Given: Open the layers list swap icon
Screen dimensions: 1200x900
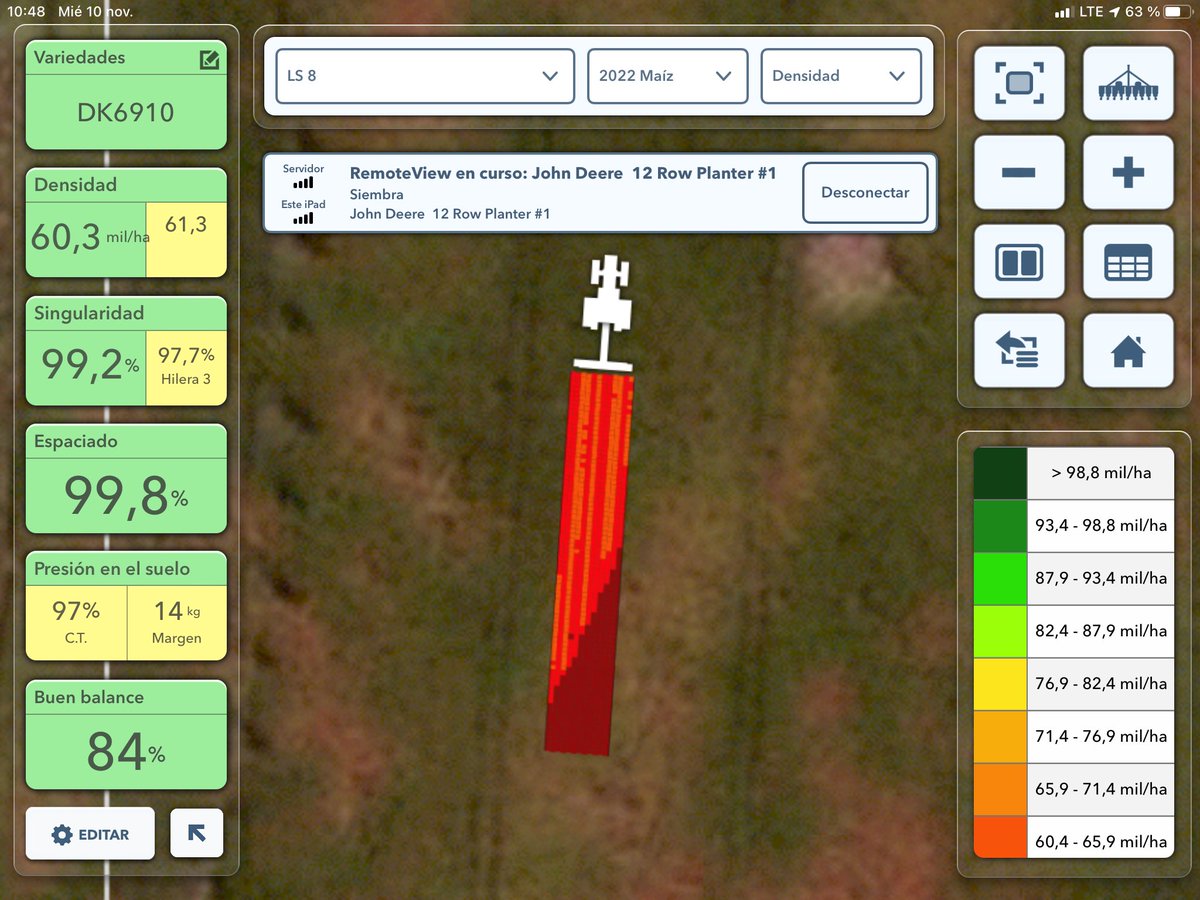Looking at the screenshot, I should click(x=1019, y=351).
